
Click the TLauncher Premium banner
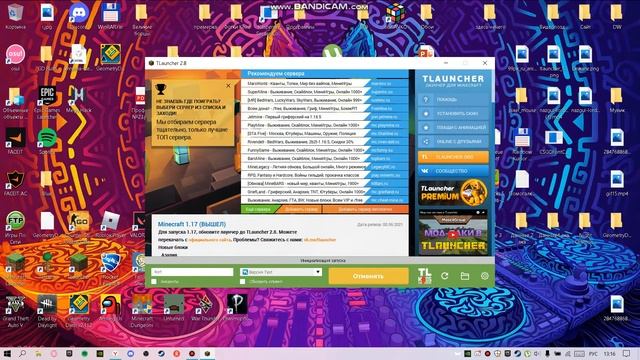[453, 193]
